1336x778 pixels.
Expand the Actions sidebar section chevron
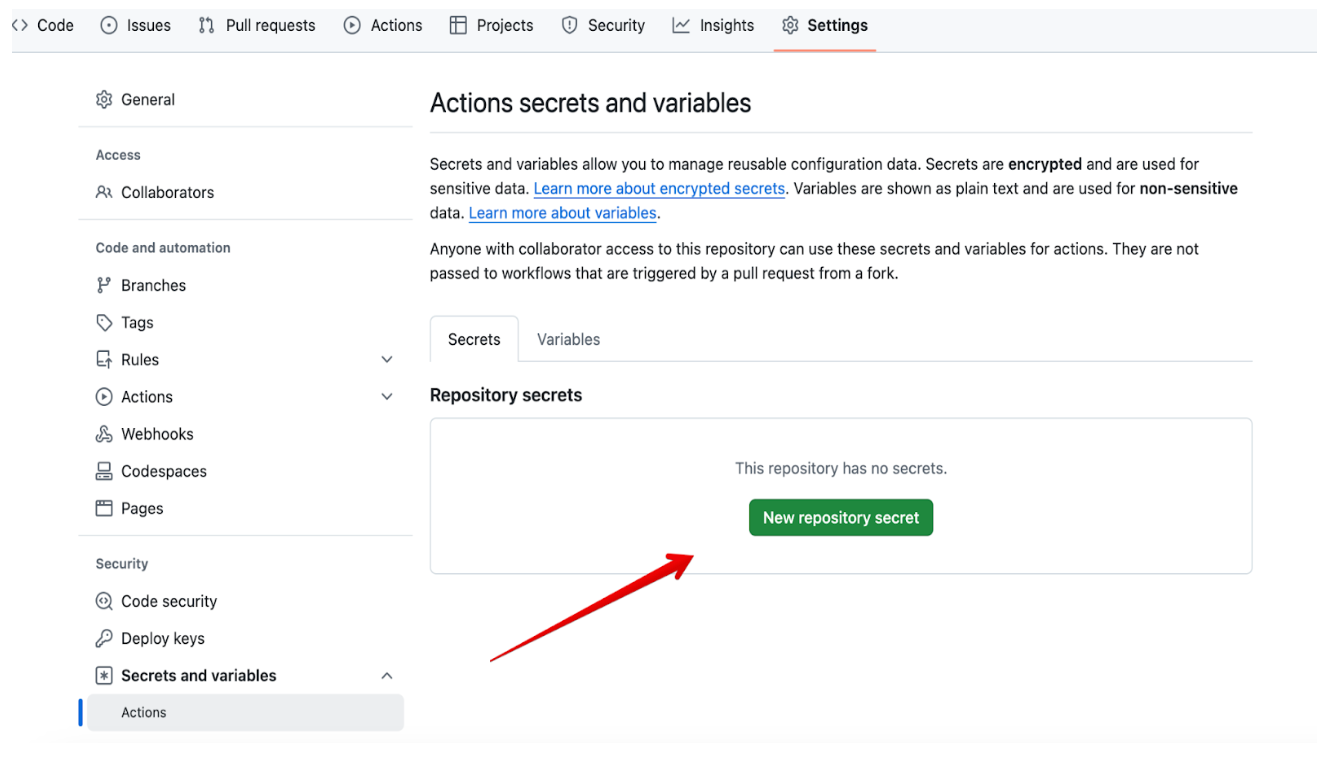point(387,397)
